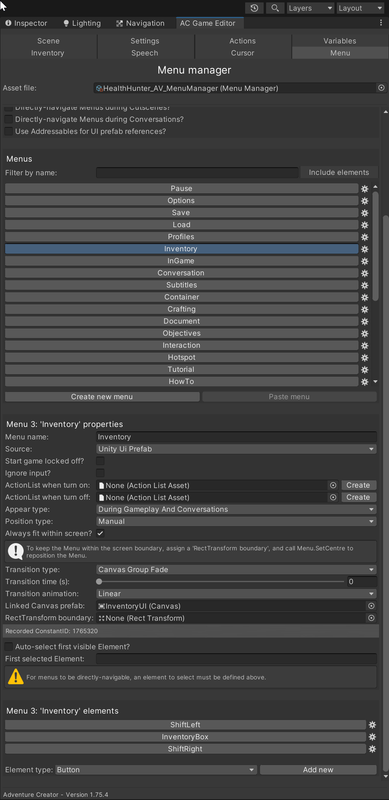Click the gear icon beside ShiftLeft element
Screen dimensions: 389x800
pyautogui.click(x=372, y=725)
